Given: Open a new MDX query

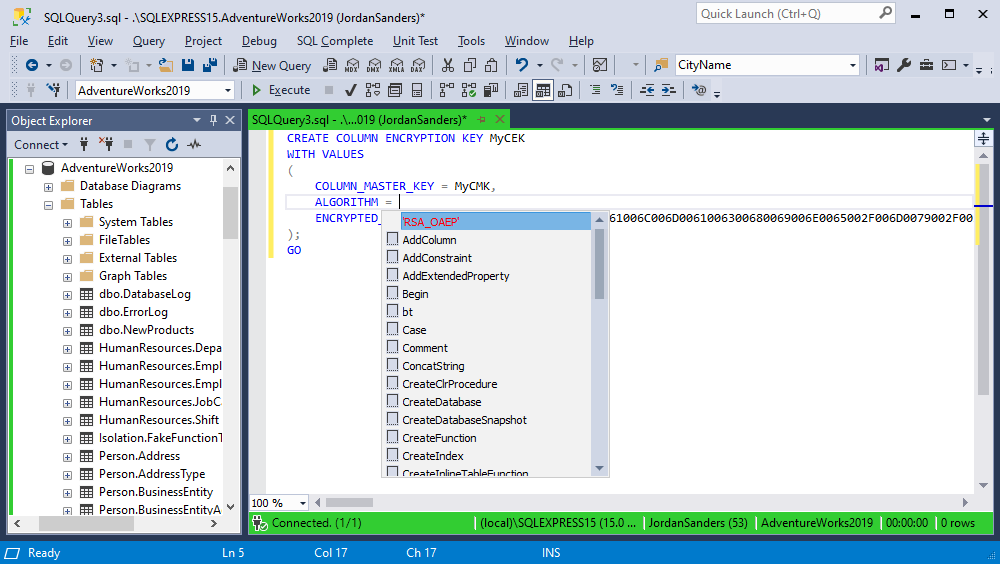Looking at the screenshot, I should (352, 65).
